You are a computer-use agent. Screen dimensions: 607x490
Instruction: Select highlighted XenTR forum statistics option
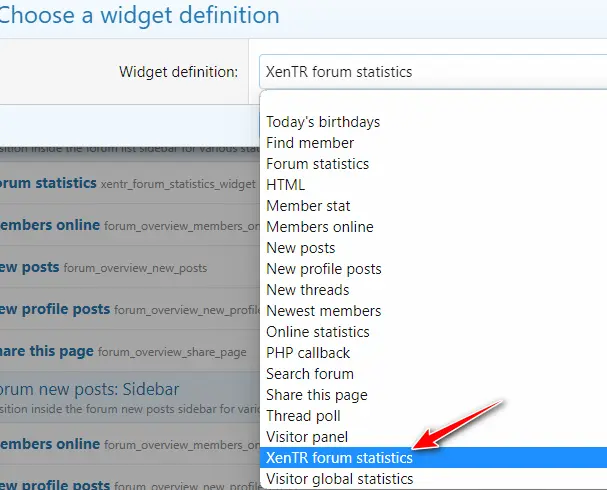(x=339, y=458)
